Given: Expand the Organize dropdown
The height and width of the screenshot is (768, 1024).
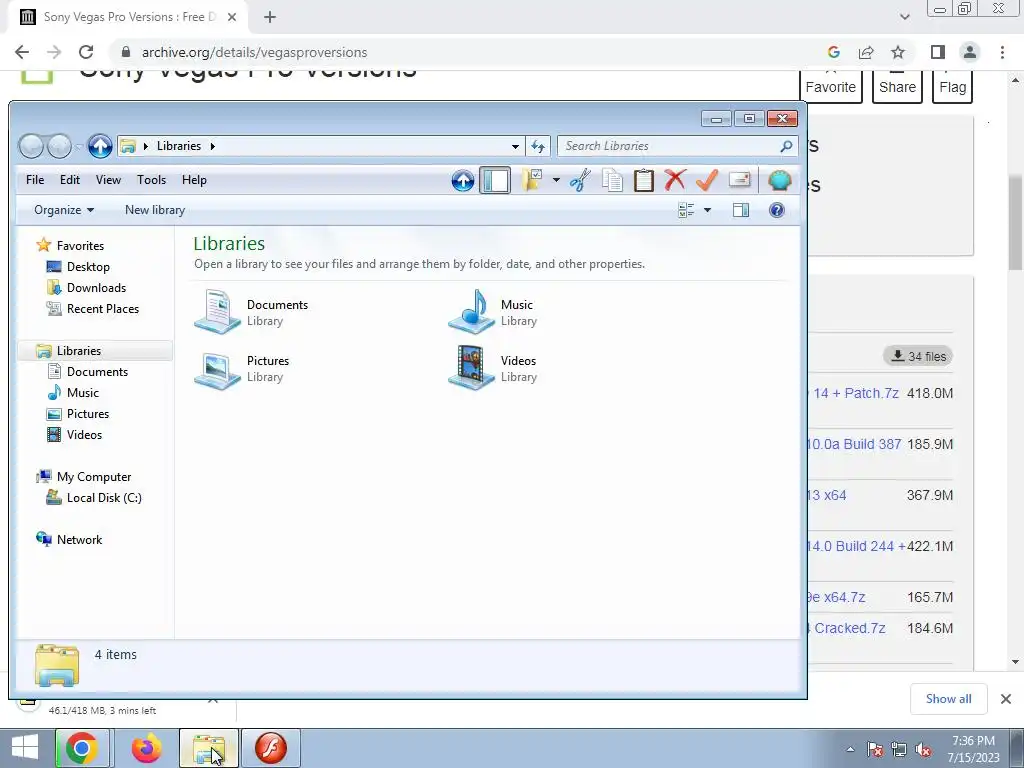Looking at the screenshot, I should (64, 210).
